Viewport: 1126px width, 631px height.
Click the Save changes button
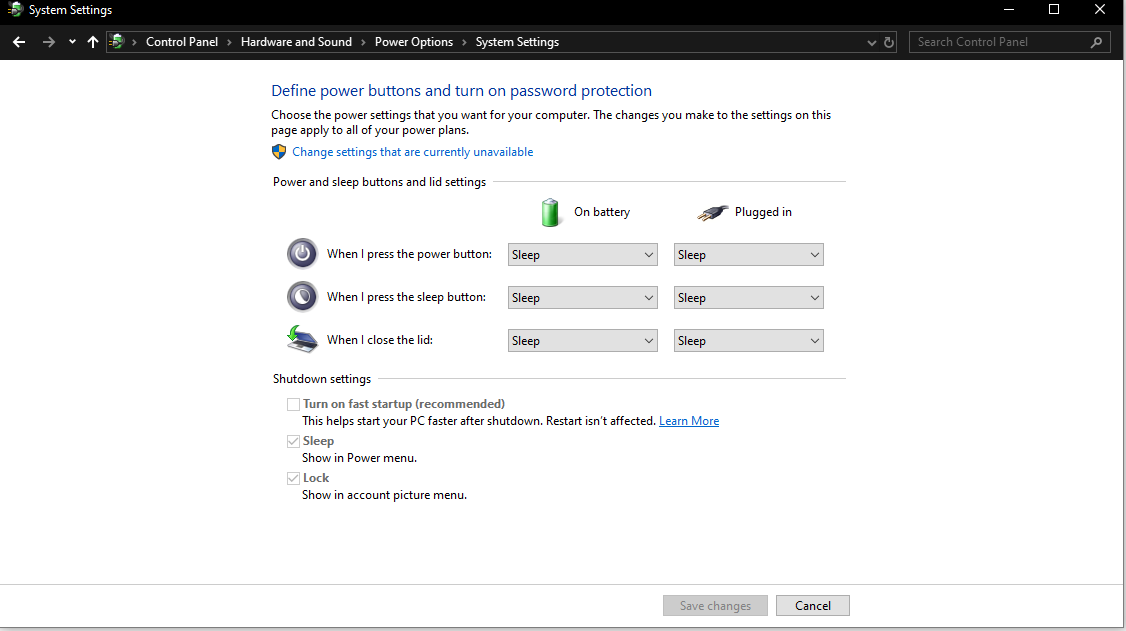click(715, 606)
